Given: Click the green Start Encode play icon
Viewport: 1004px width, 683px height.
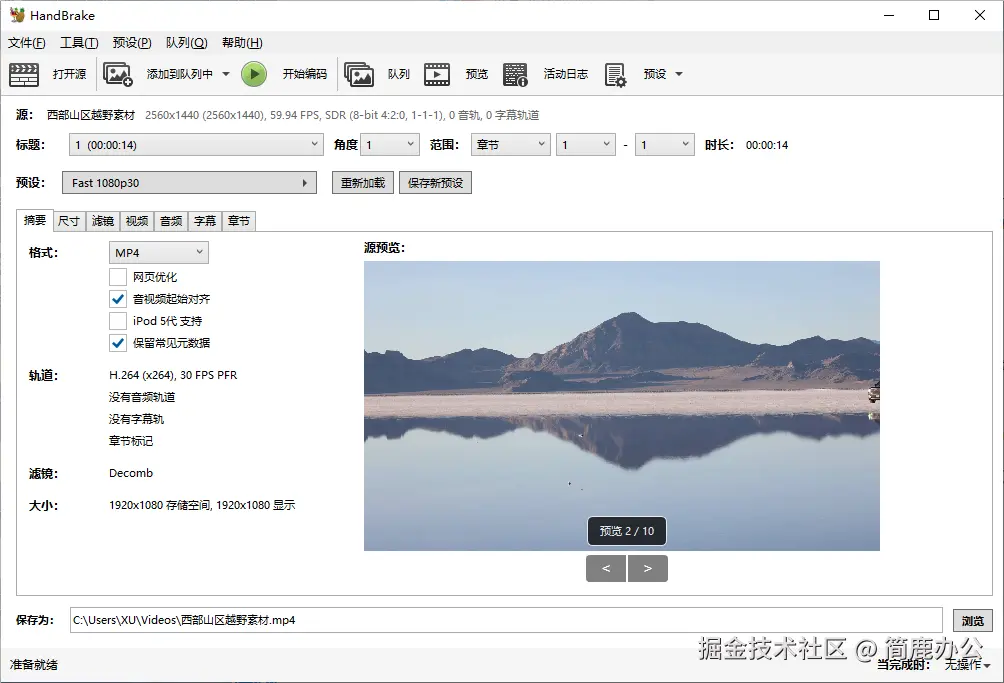Looking at the screenshot, I should [x=254, y=74].
